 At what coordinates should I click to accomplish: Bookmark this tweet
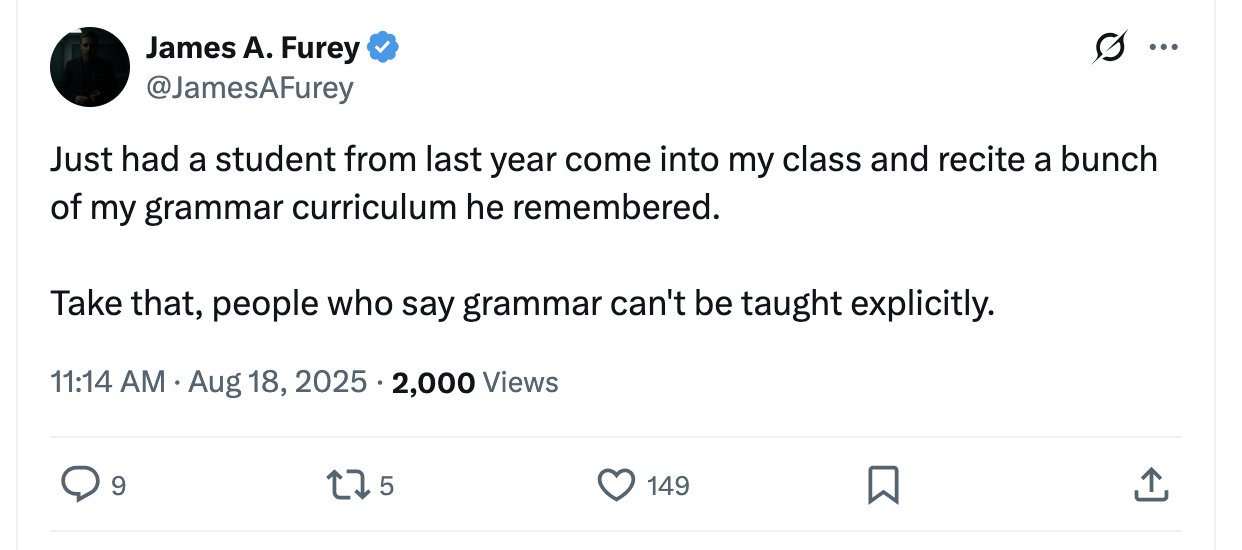pos(882,486)
